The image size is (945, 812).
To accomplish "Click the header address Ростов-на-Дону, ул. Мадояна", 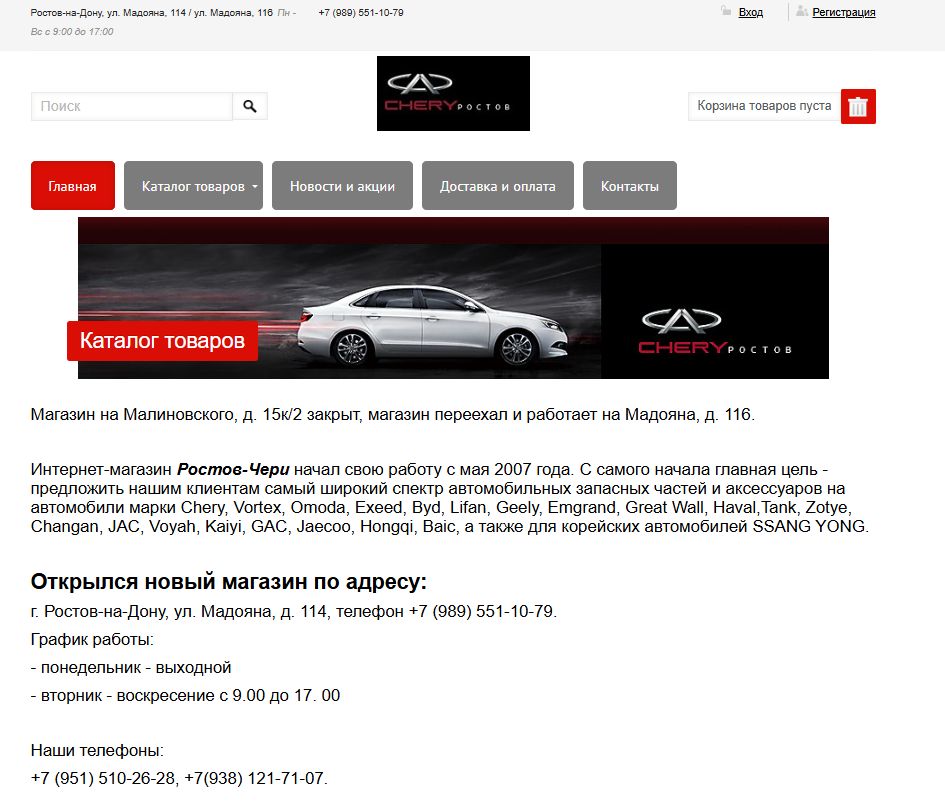I will point(152,13).
